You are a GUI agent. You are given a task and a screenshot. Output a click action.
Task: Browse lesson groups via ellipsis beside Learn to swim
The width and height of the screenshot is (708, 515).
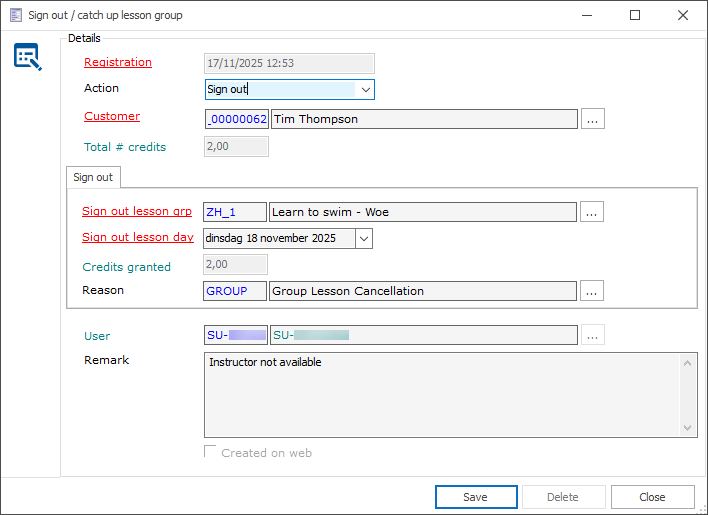pos(592,212)
